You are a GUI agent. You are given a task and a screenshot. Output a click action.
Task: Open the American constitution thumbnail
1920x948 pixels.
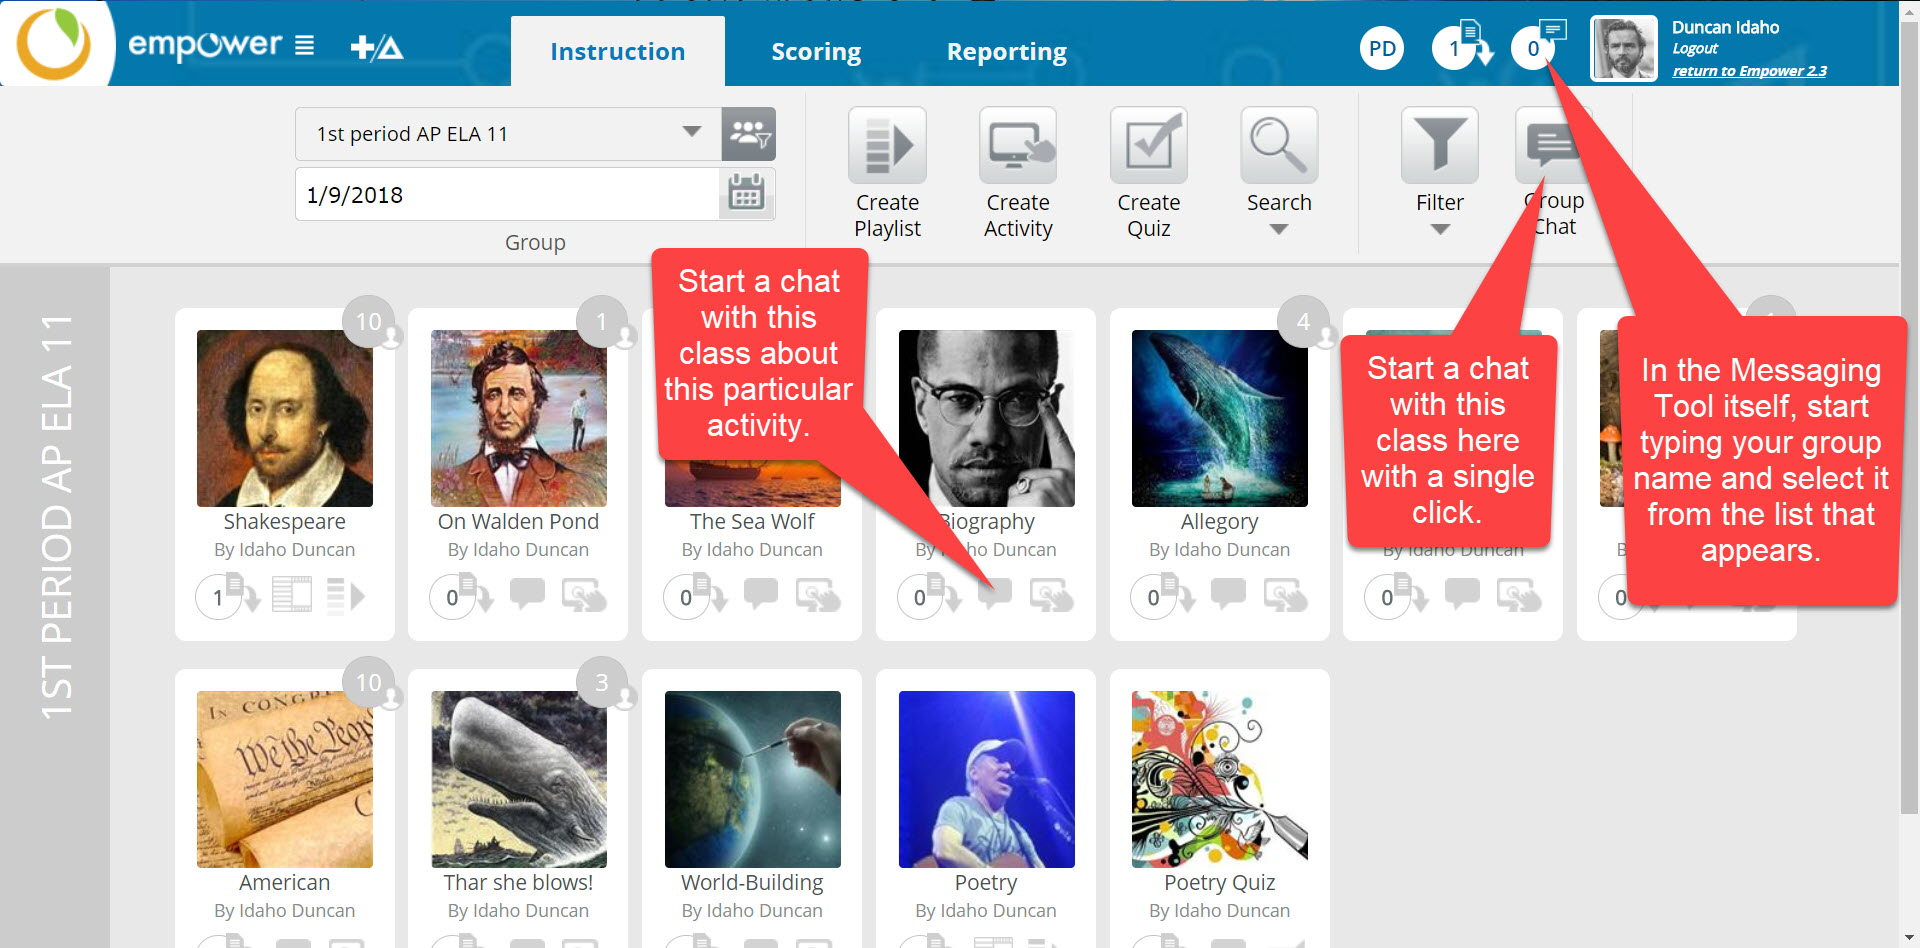[x=285, y=779]
